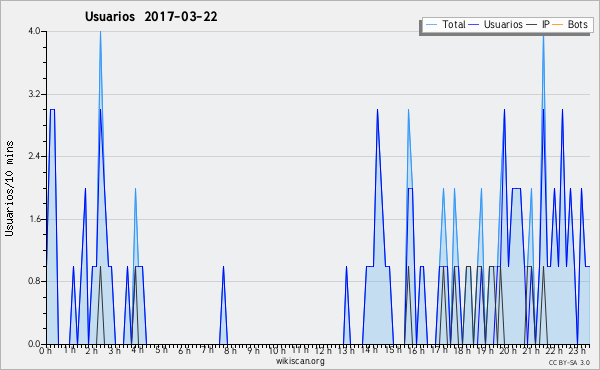Viewport: 600px width, 370px height.
Task: Click the 23 h mark on the time axis
Action: tap(577, 350)
